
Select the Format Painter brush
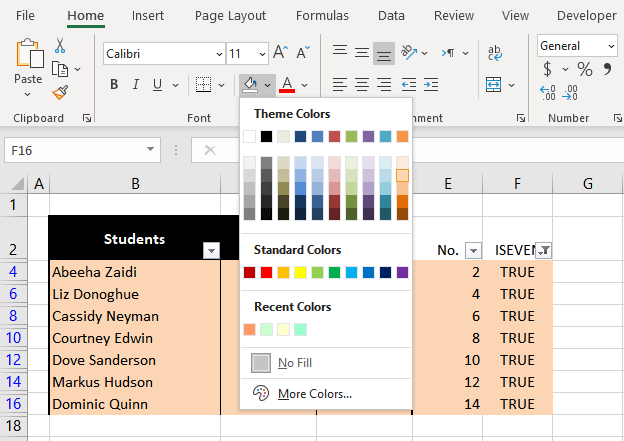(x=60, y=92)
